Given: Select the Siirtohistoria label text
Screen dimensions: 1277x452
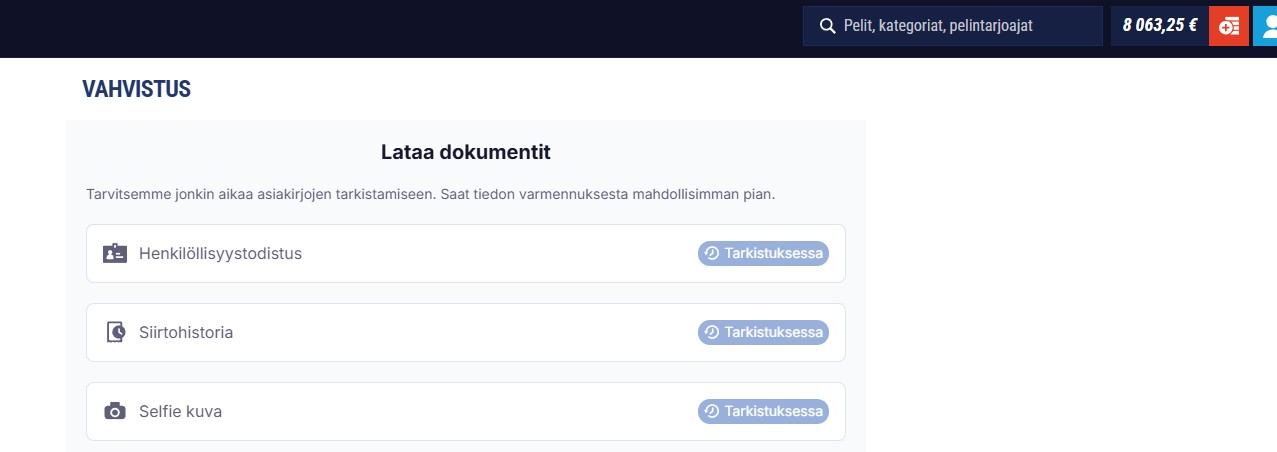Looking at the screenshot, I should [186, 333].
